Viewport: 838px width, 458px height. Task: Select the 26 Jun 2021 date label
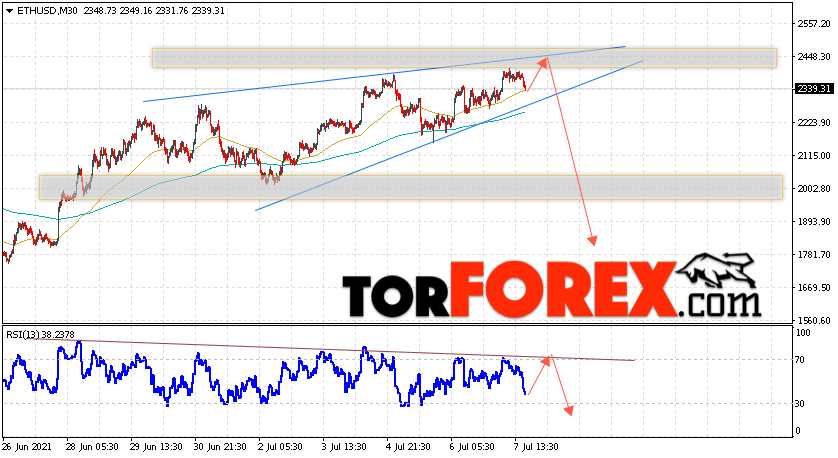point(27,447)
